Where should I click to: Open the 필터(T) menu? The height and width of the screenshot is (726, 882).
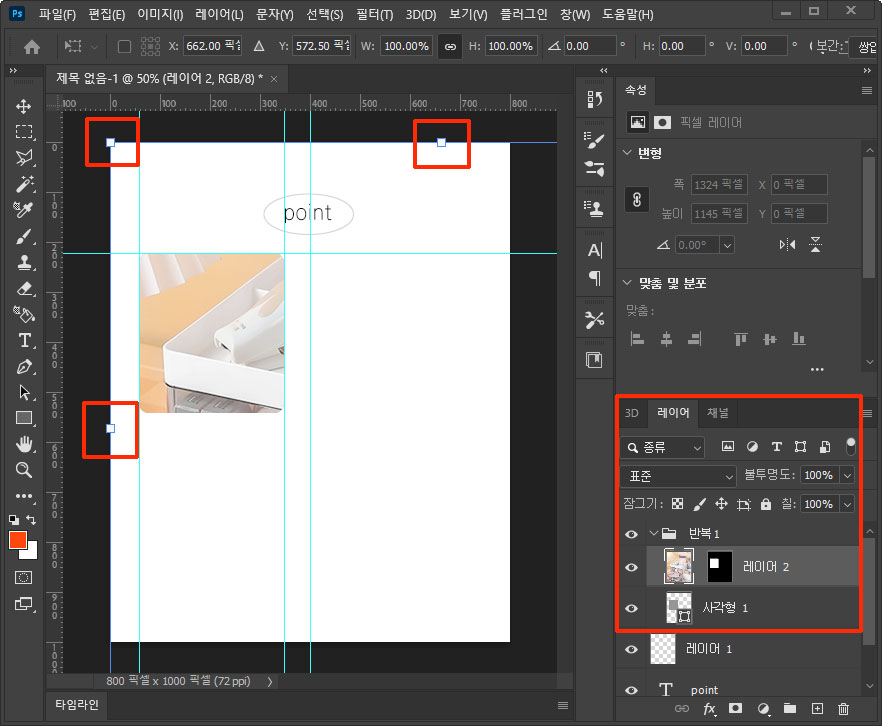(x=375, y=14)
